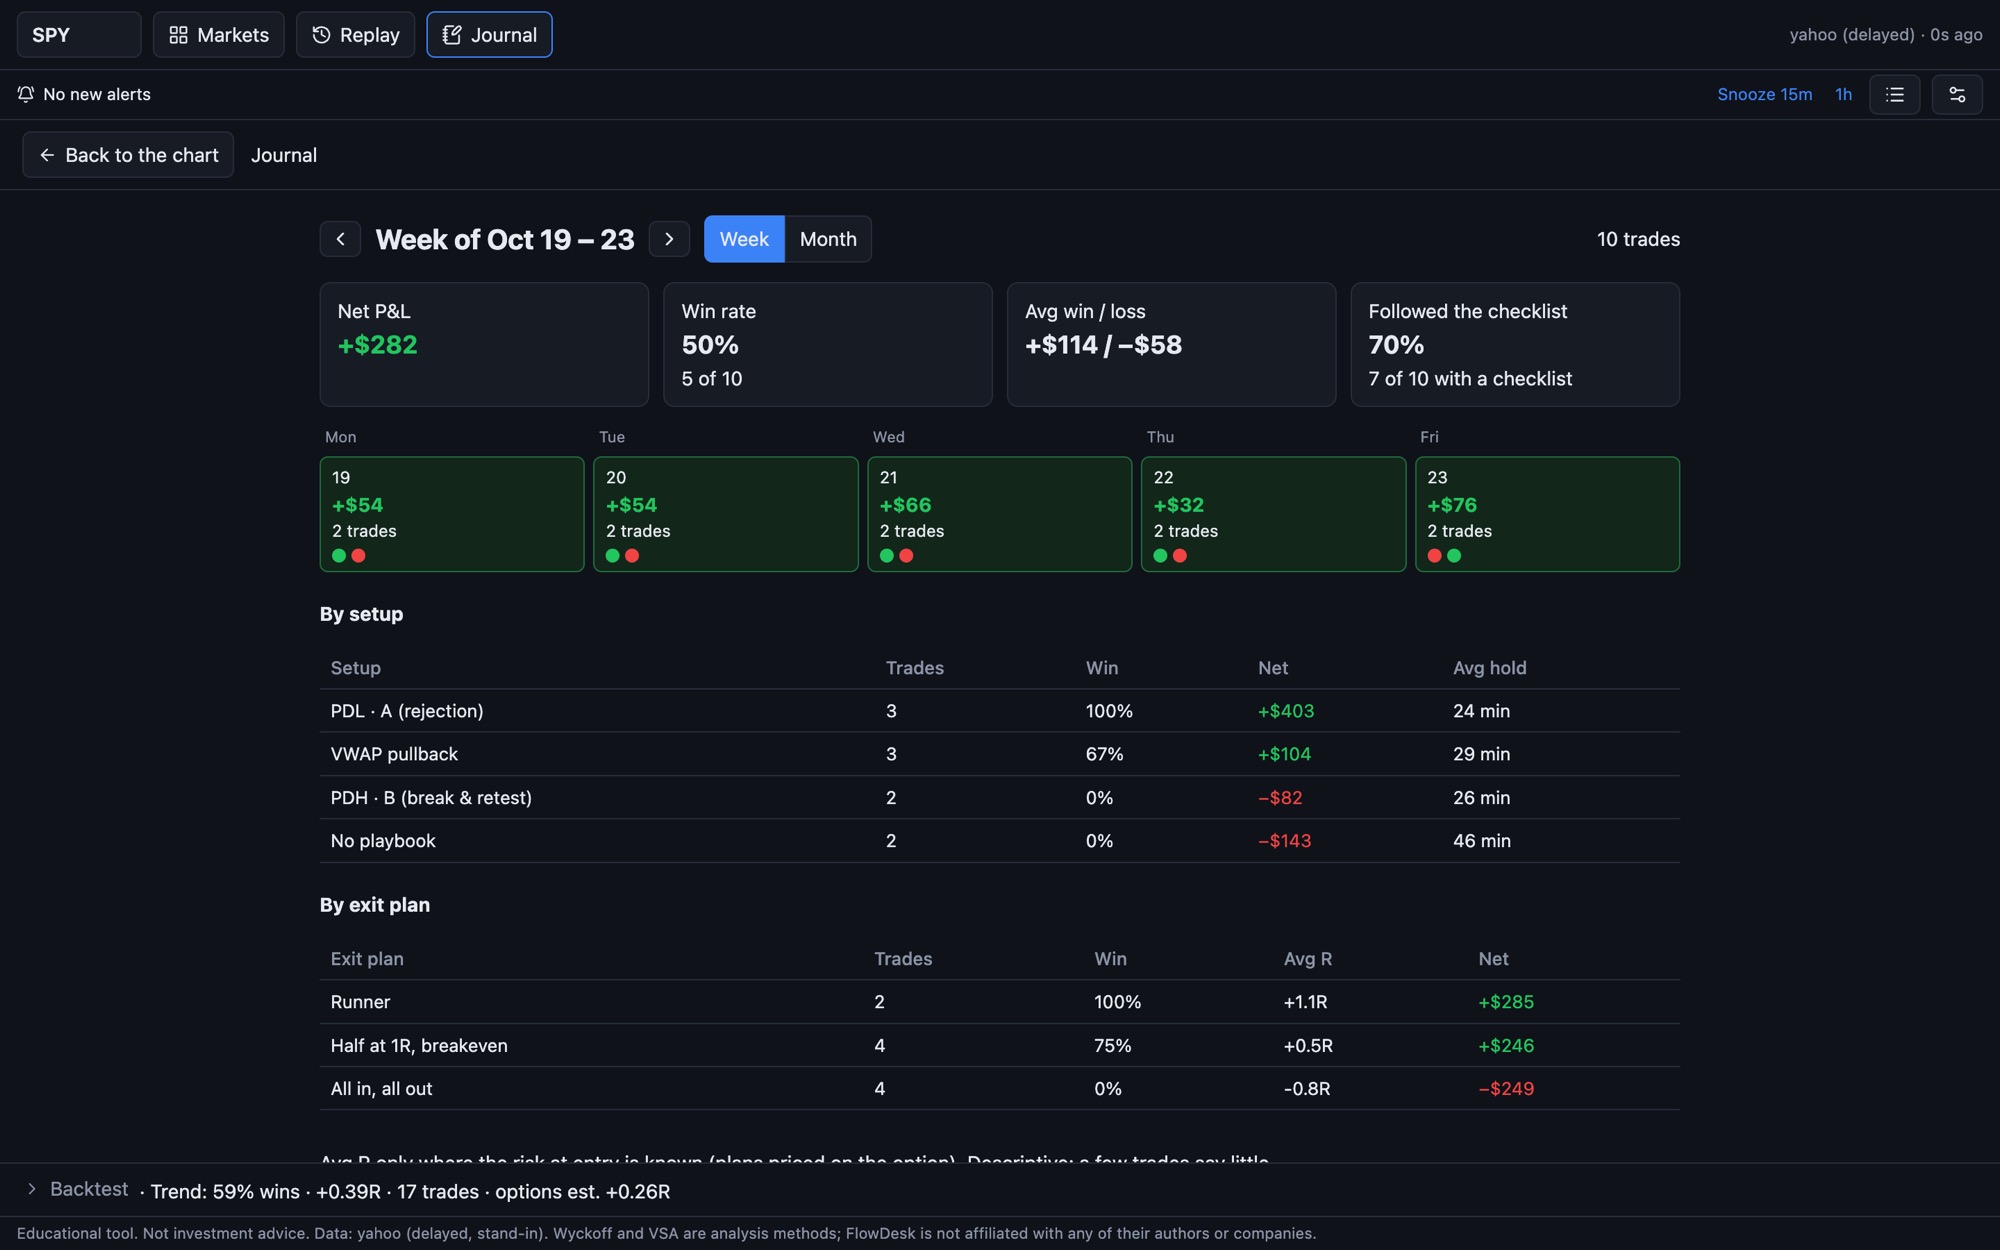Click the green trade dot on Monday 19
Image resolution: width=2000 pixels, height=1250 pixels.
point(339,556)
